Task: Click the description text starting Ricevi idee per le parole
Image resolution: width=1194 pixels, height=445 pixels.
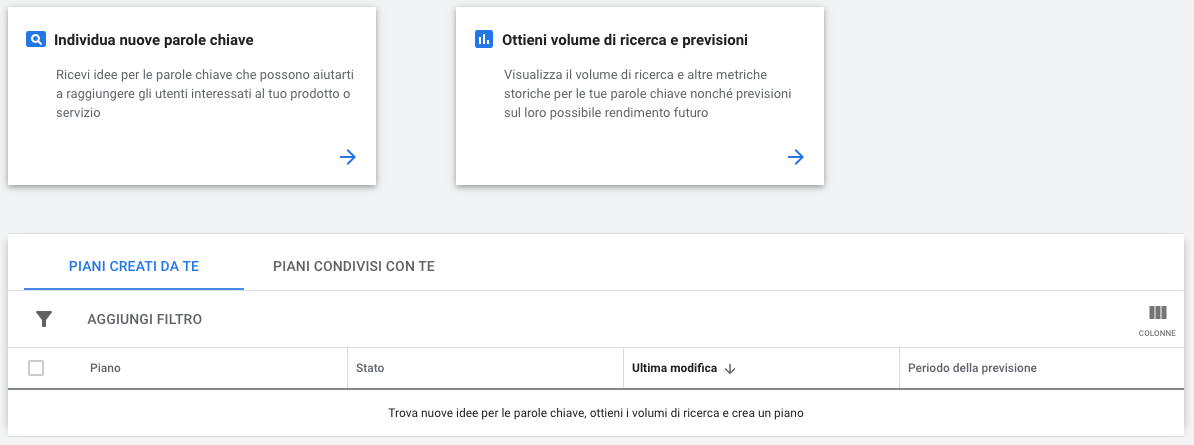Action: tap(205, 94)
